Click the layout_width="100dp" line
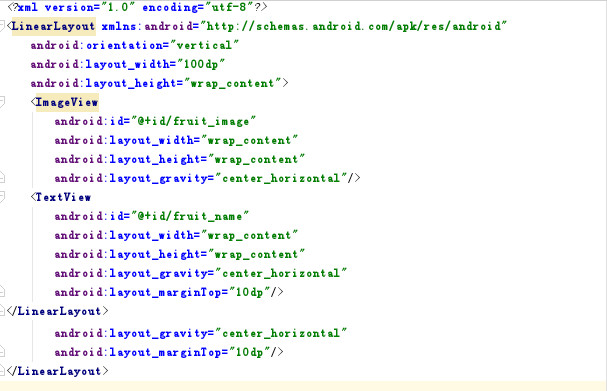 (x=128, y=64)
